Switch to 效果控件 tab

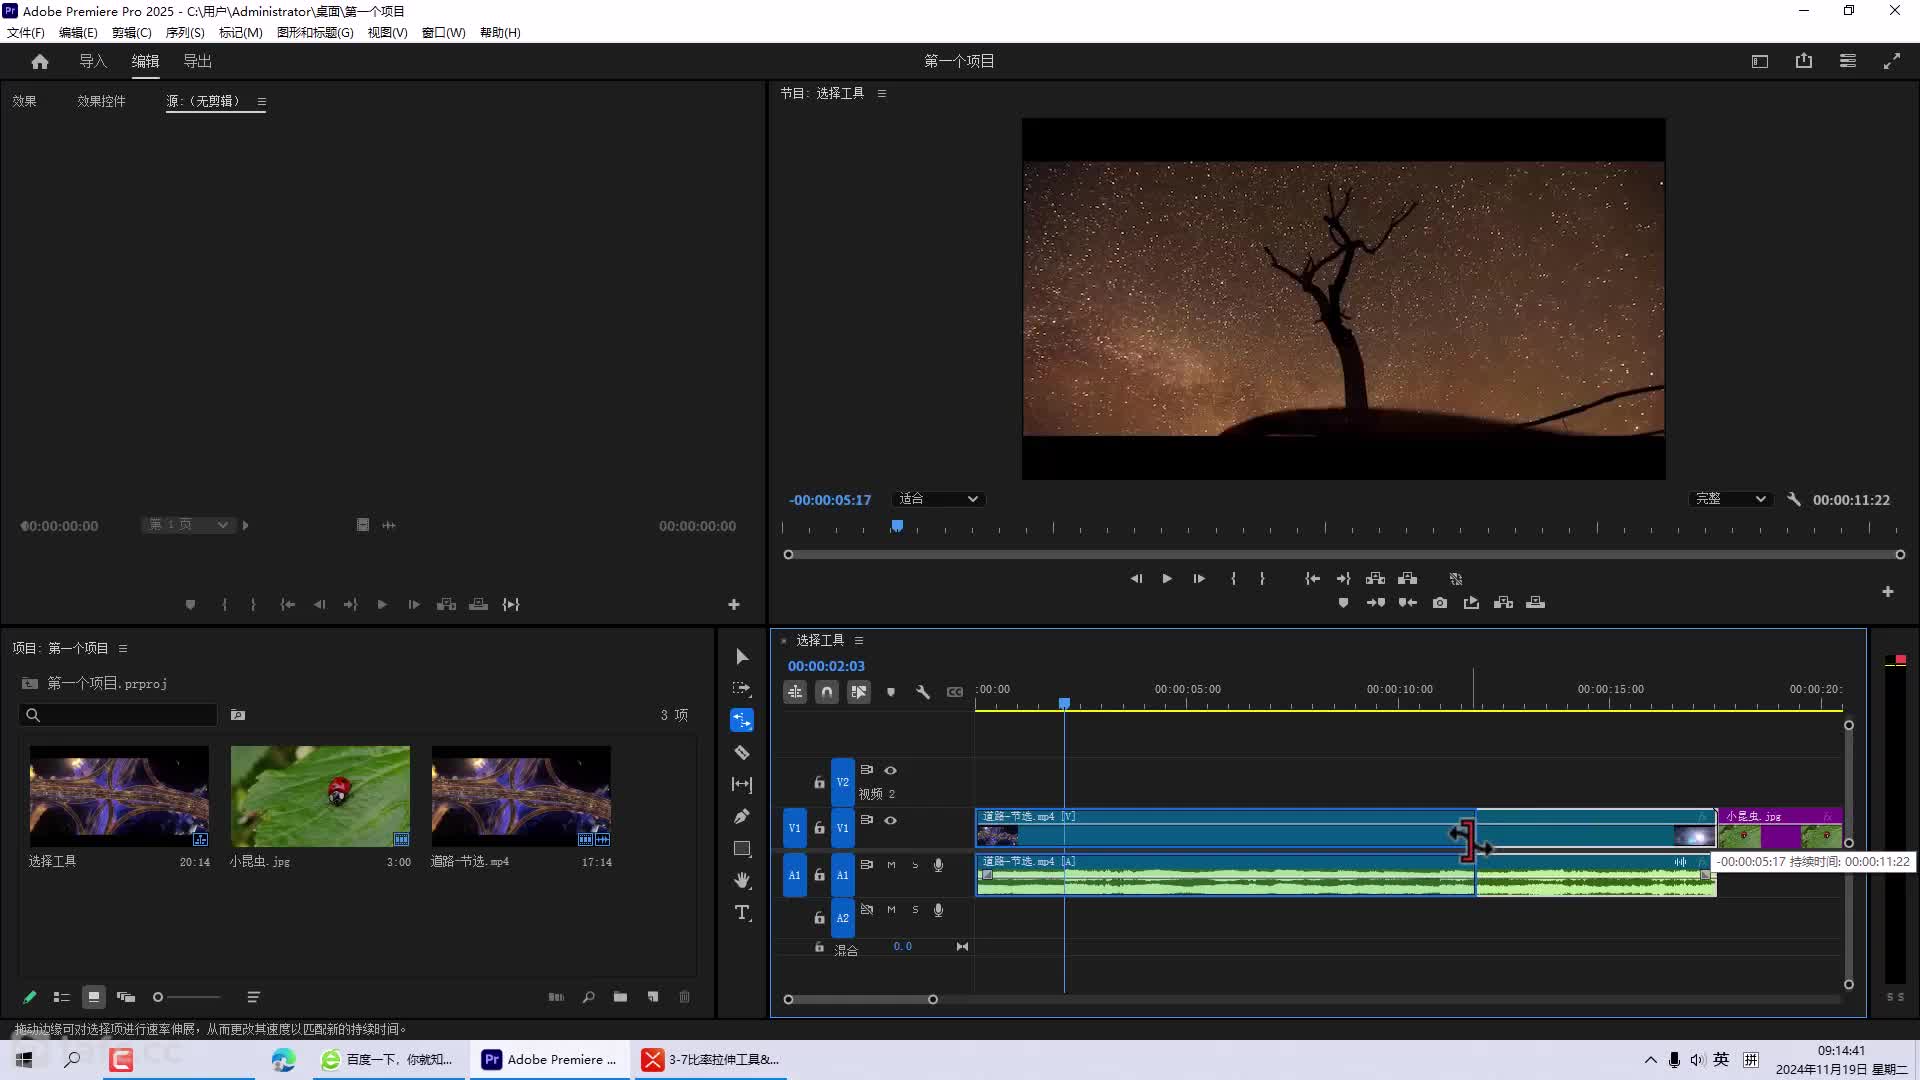102,102
